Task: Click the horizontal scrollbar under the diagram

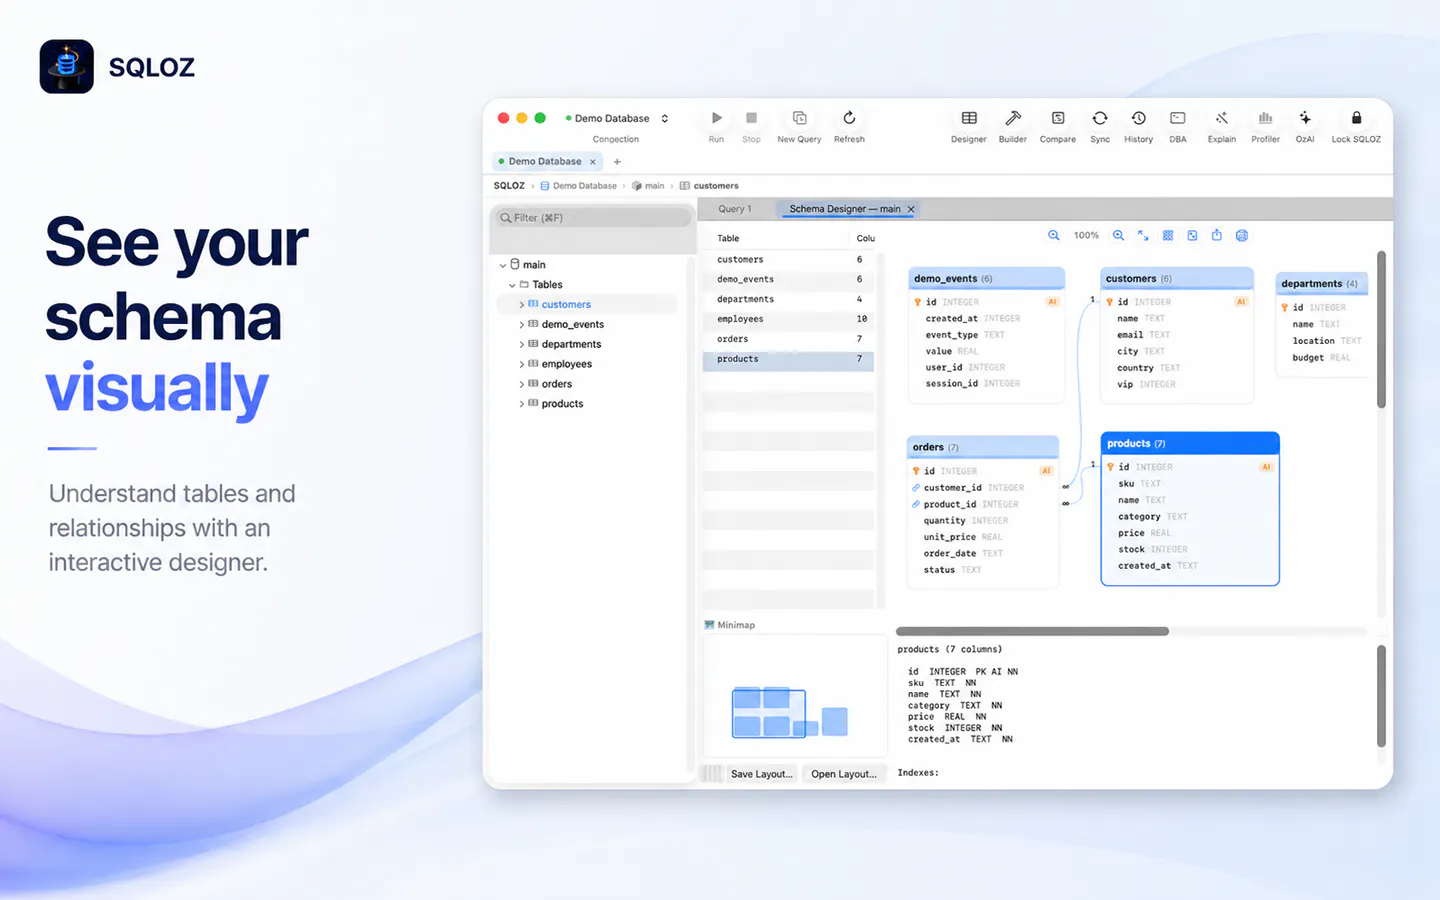Action: point(1032,632)
